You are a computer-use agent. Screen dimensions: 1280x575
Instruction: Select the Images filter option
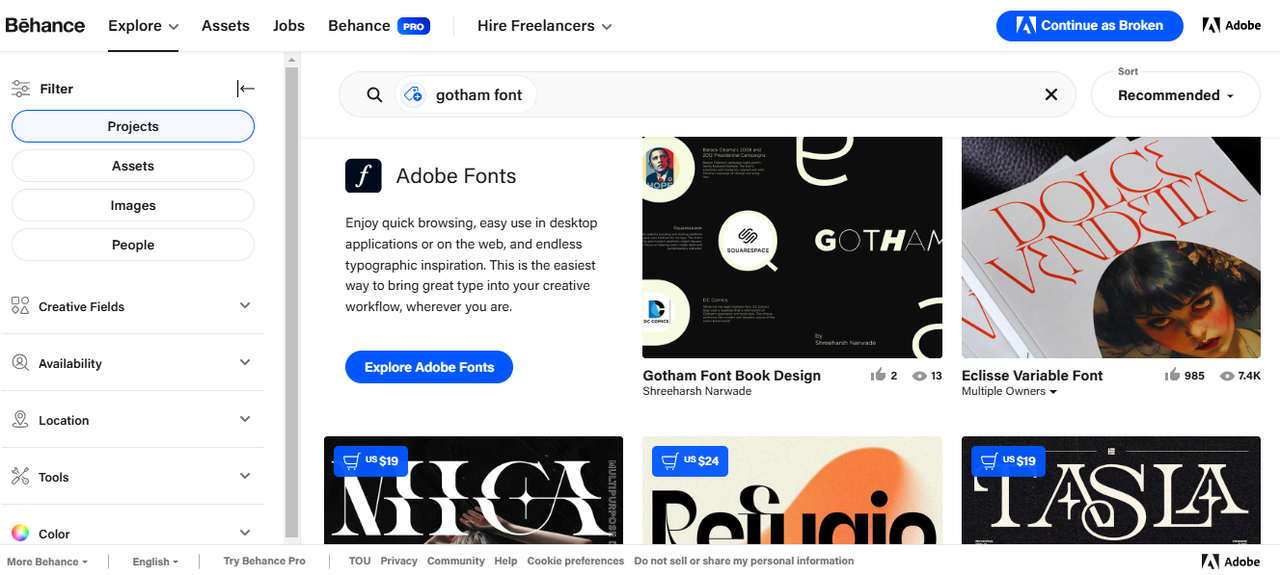coord(133,205)
